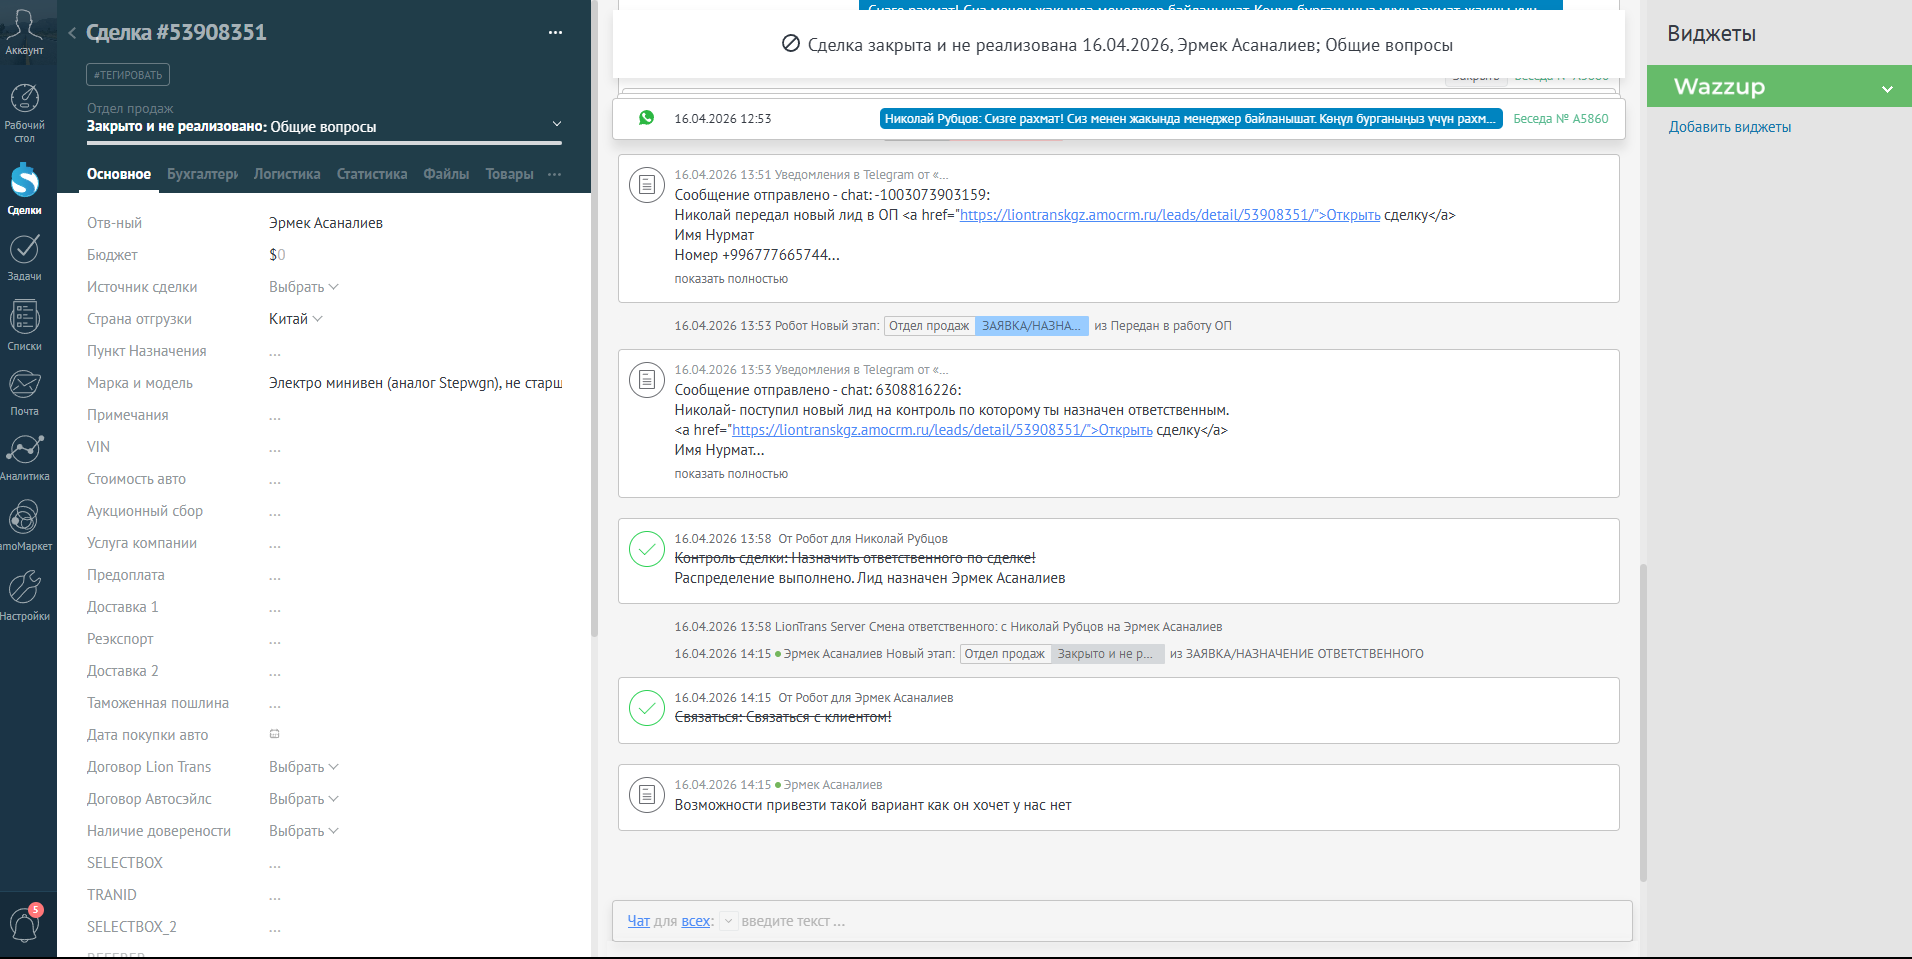Open Задачи tasks sidebar icon
Screen dimensions: 1912x959
(x=24, y=256)
